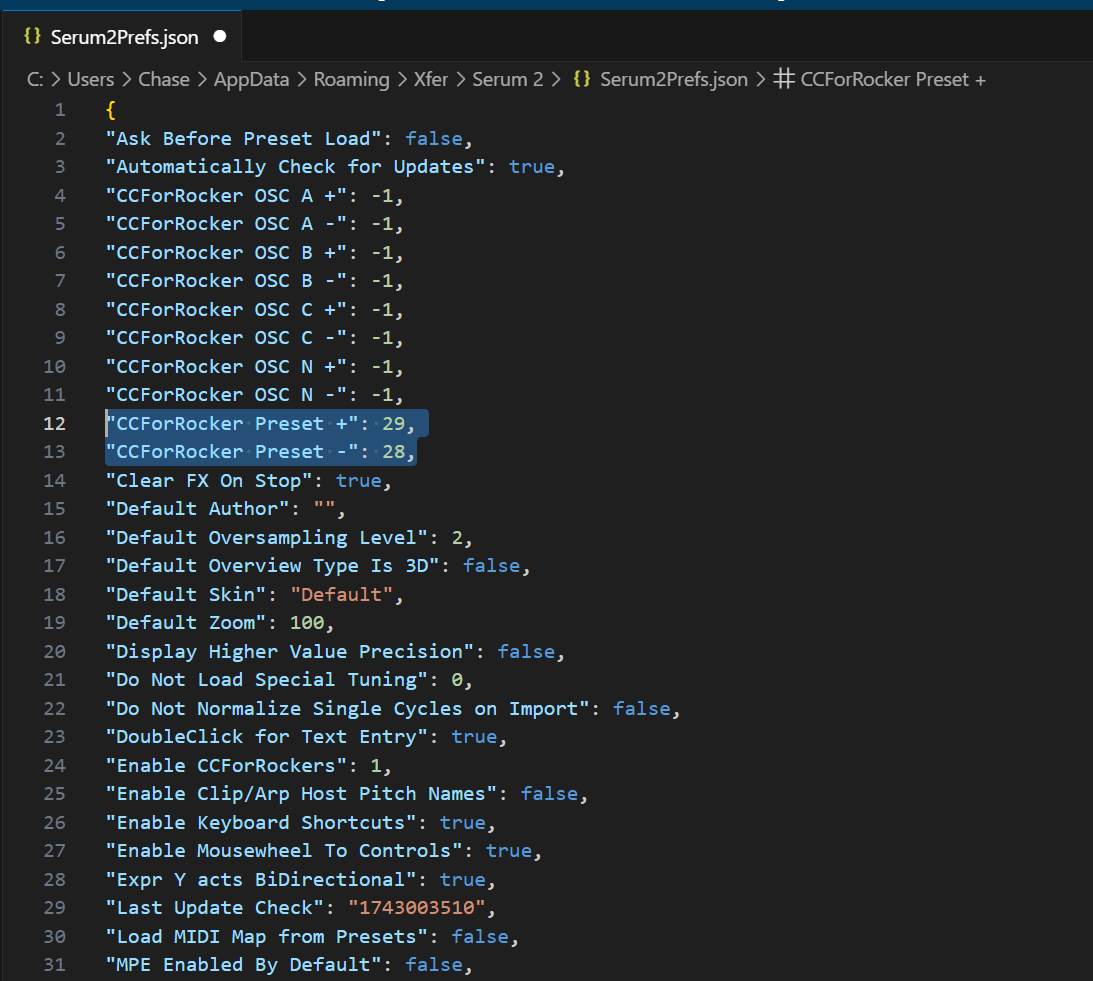1093x981 pixels.
Task: Click line number 12 in the gutter
Action: (54, 423)
